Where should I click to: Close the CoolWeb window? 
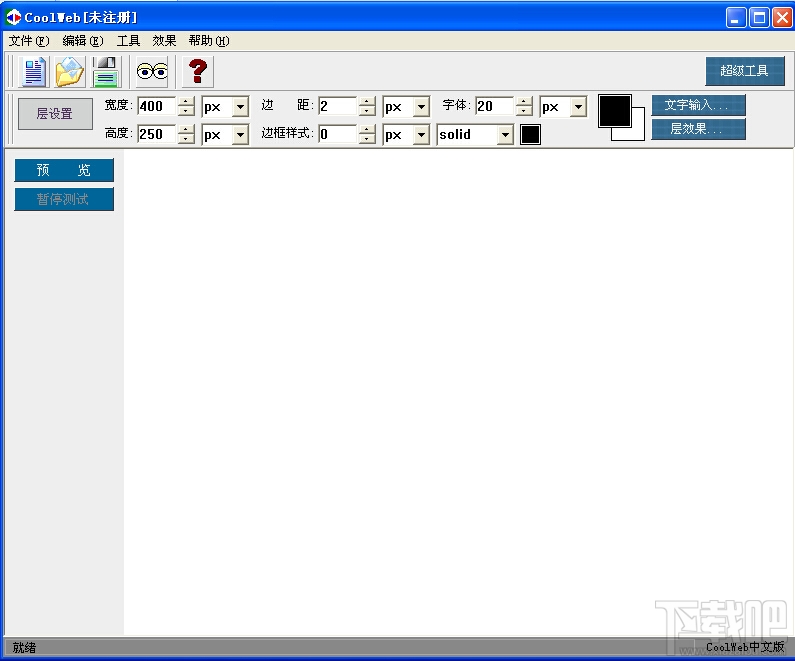782,18
